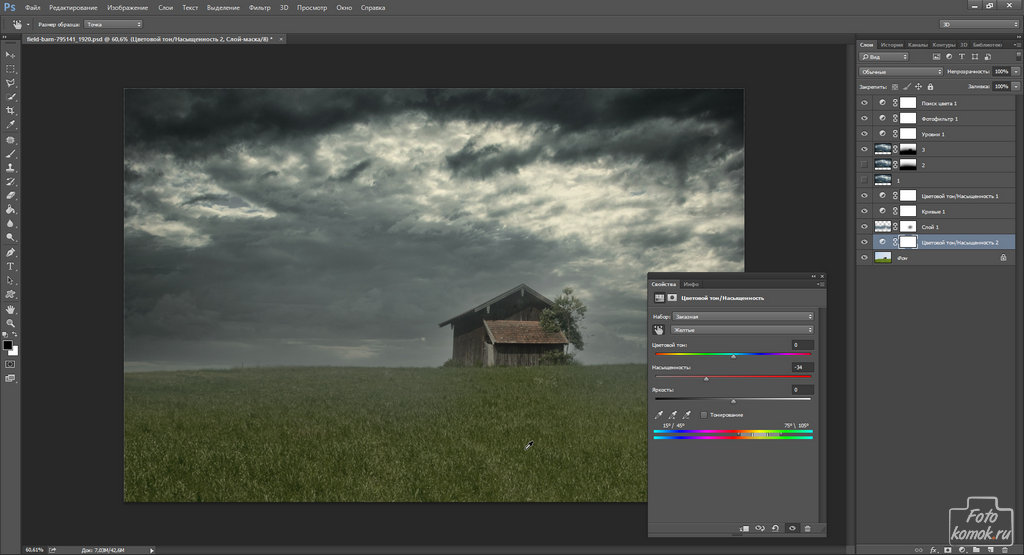Select the Dodge tool

[x=10, y=238]
